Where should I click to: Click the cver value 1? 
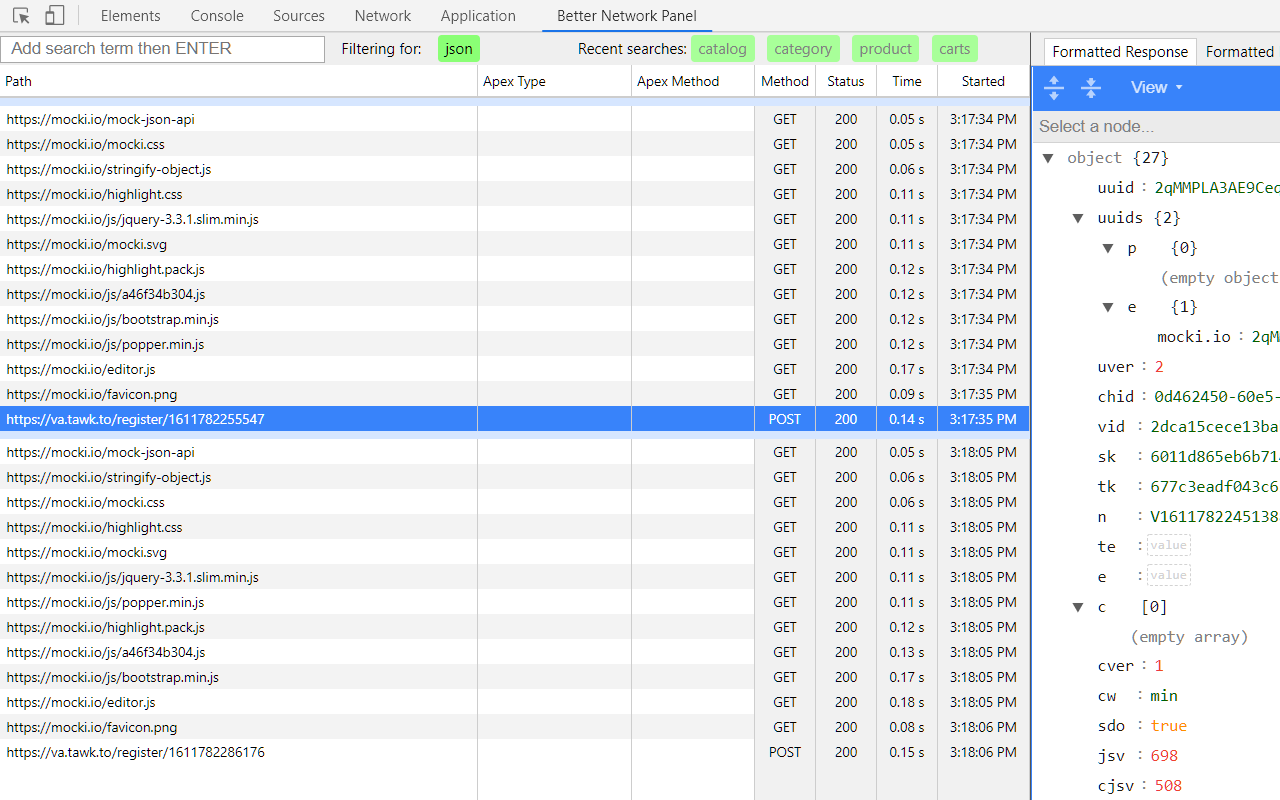[x=1159, y=666]
